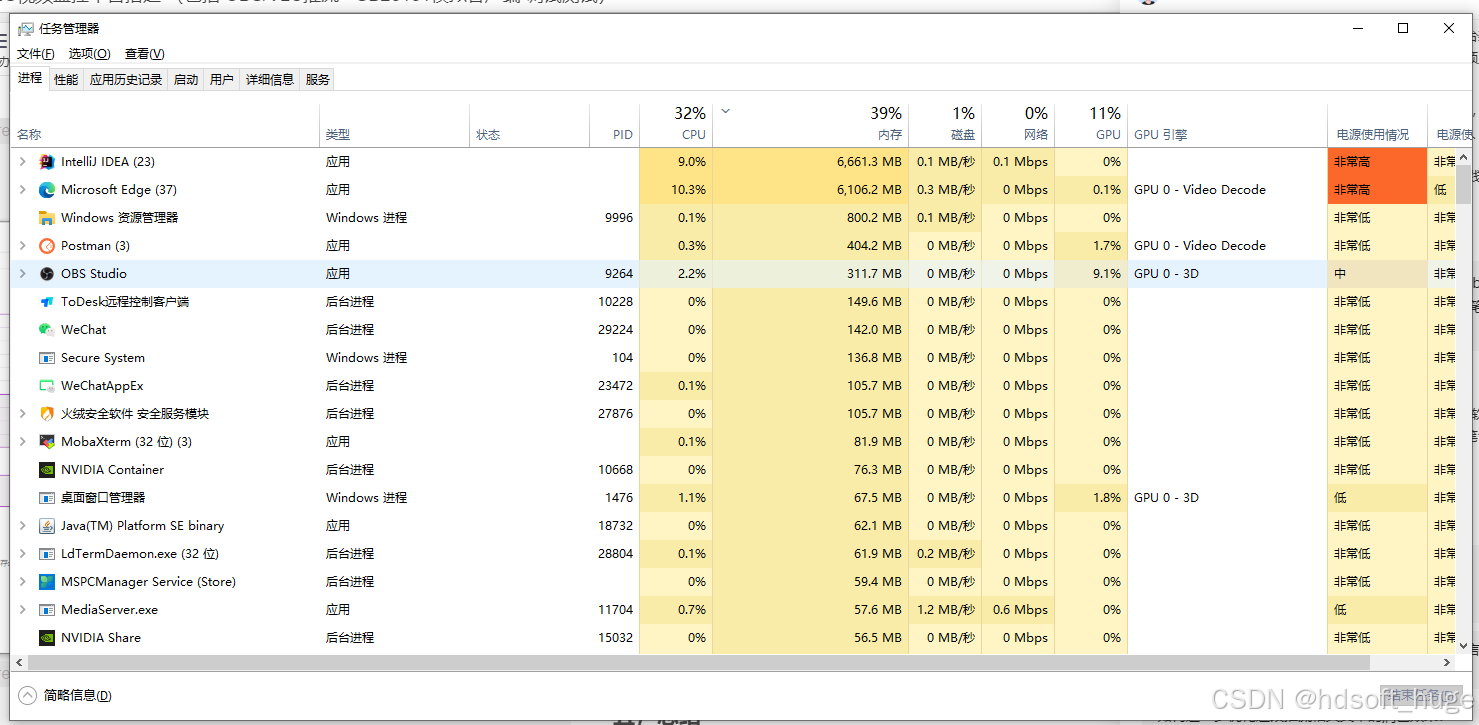Select the 10.3% CPU cell for Edge
The image size is (1479, 725).
click(676, 189)
